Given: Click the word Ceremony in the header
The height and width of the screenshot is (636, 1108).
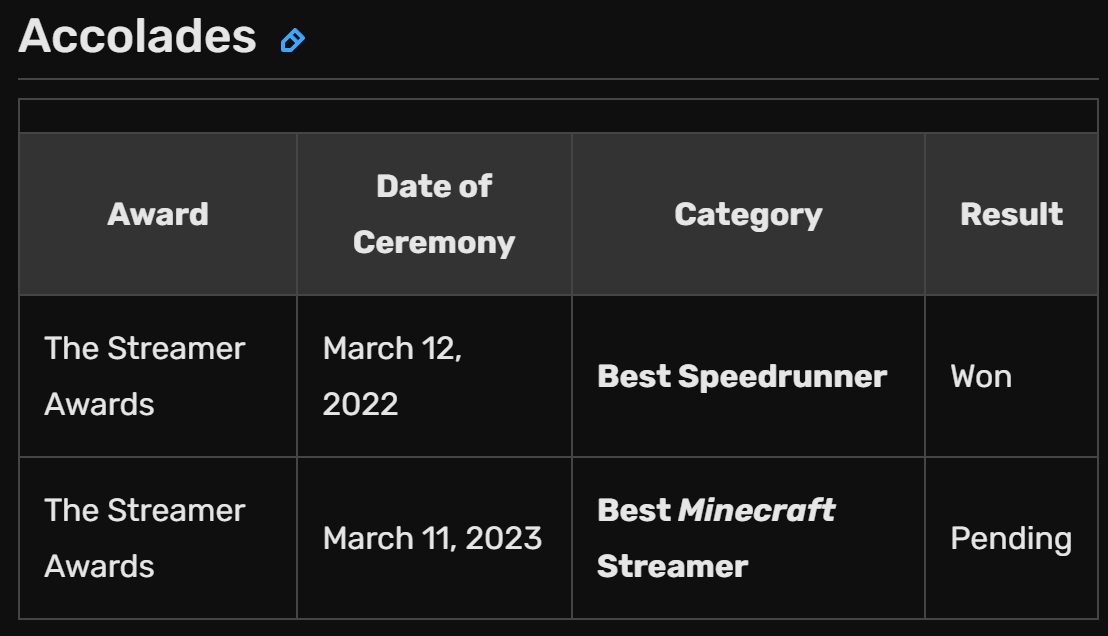Looking at the screenshot, I should [434, 242].
